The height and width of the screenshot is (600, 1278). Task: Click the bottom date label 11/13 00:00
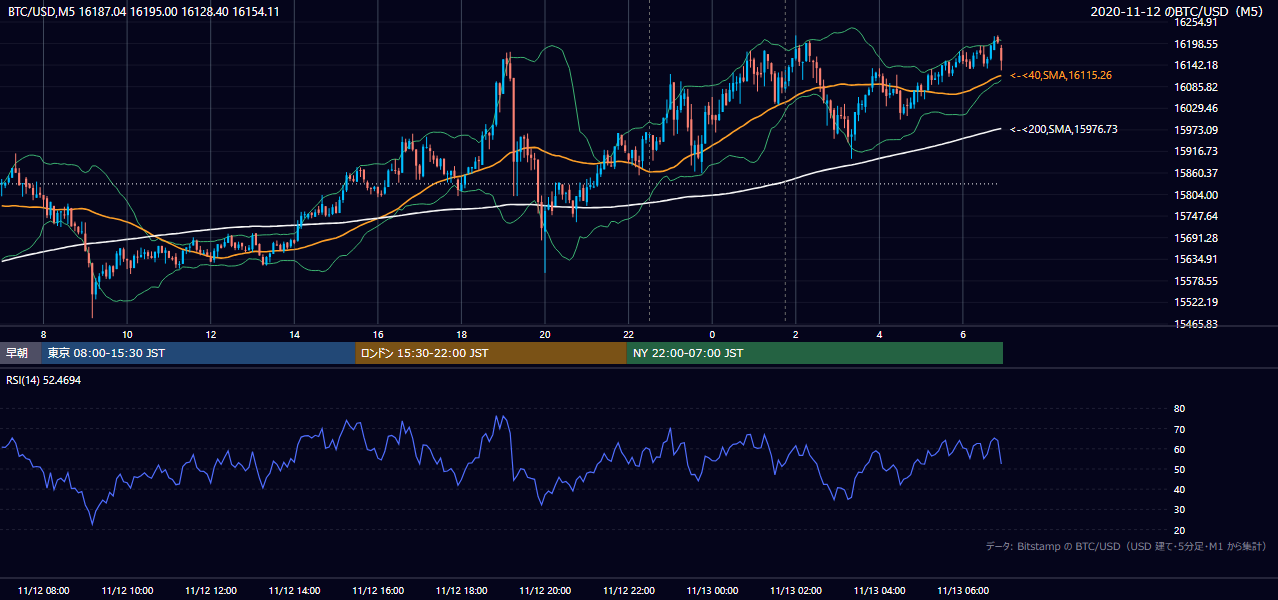pyautogui.click(x=713, y=591)
